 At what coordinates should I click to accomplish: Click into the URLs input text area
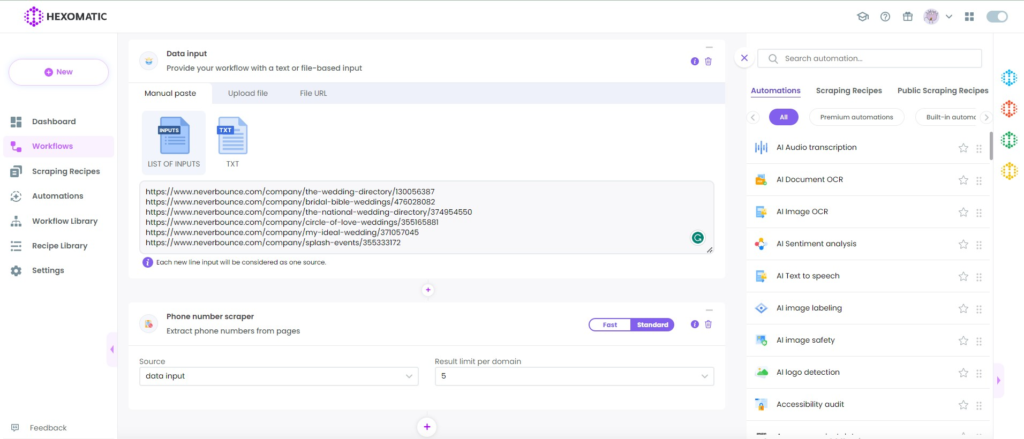[x=426, y=218]
